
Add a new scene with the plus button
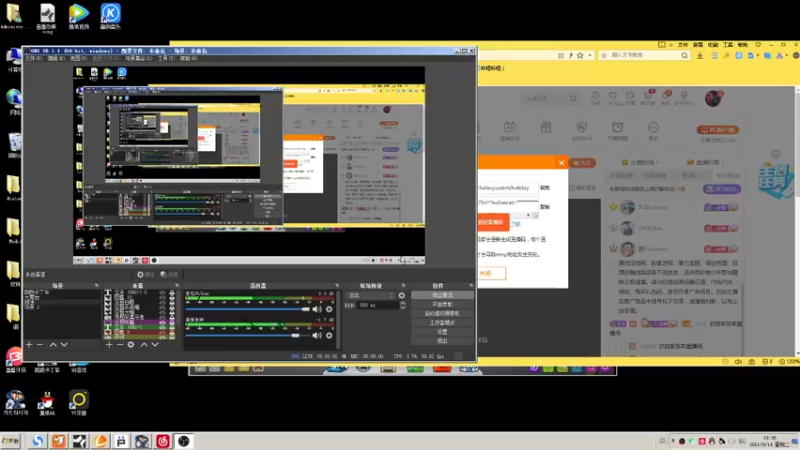point(29,345)
